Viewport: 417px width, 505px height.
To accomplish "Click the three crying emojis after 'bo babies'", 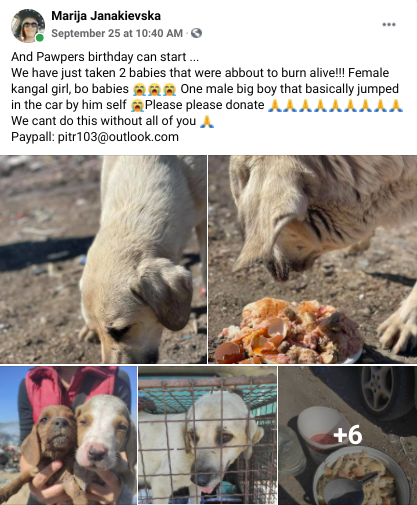I will (x=154, y=89).
